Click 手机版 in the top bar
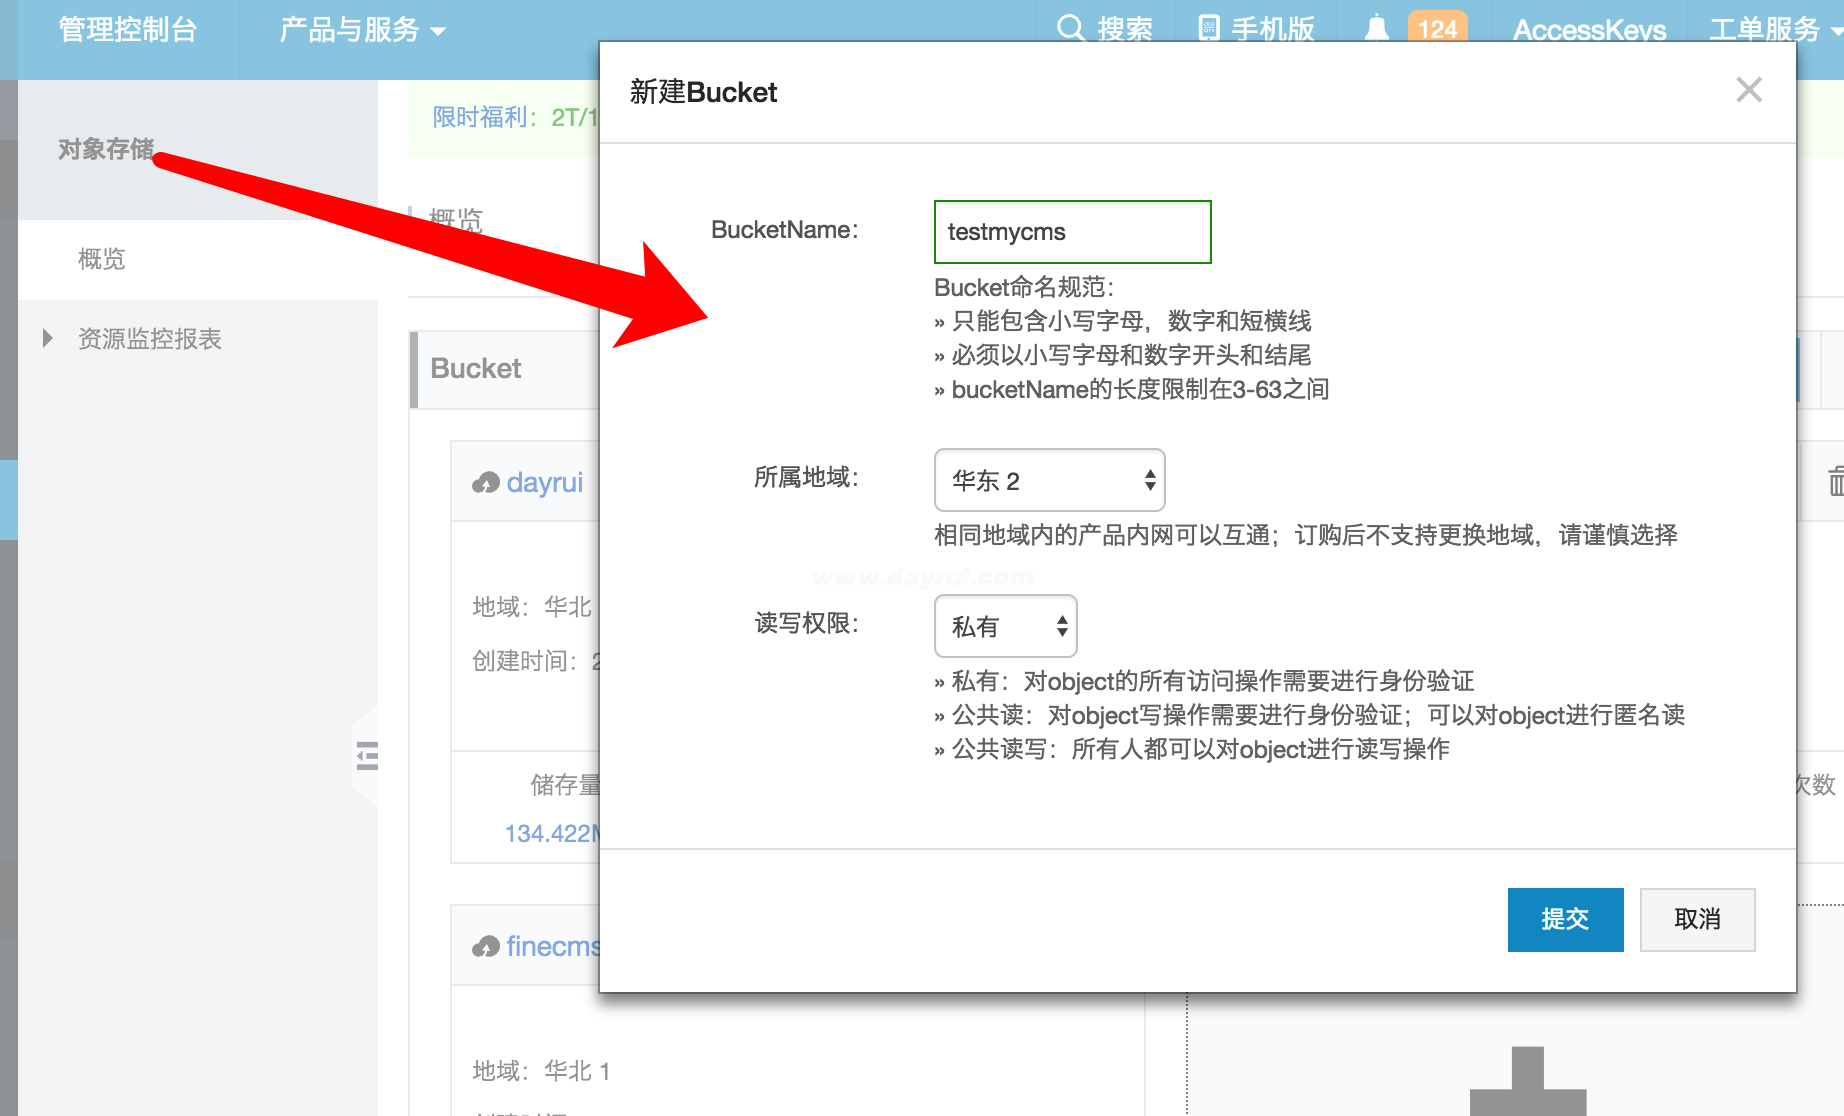1844x1116 pixels. pyautogui.click(x=1273, y=30)
